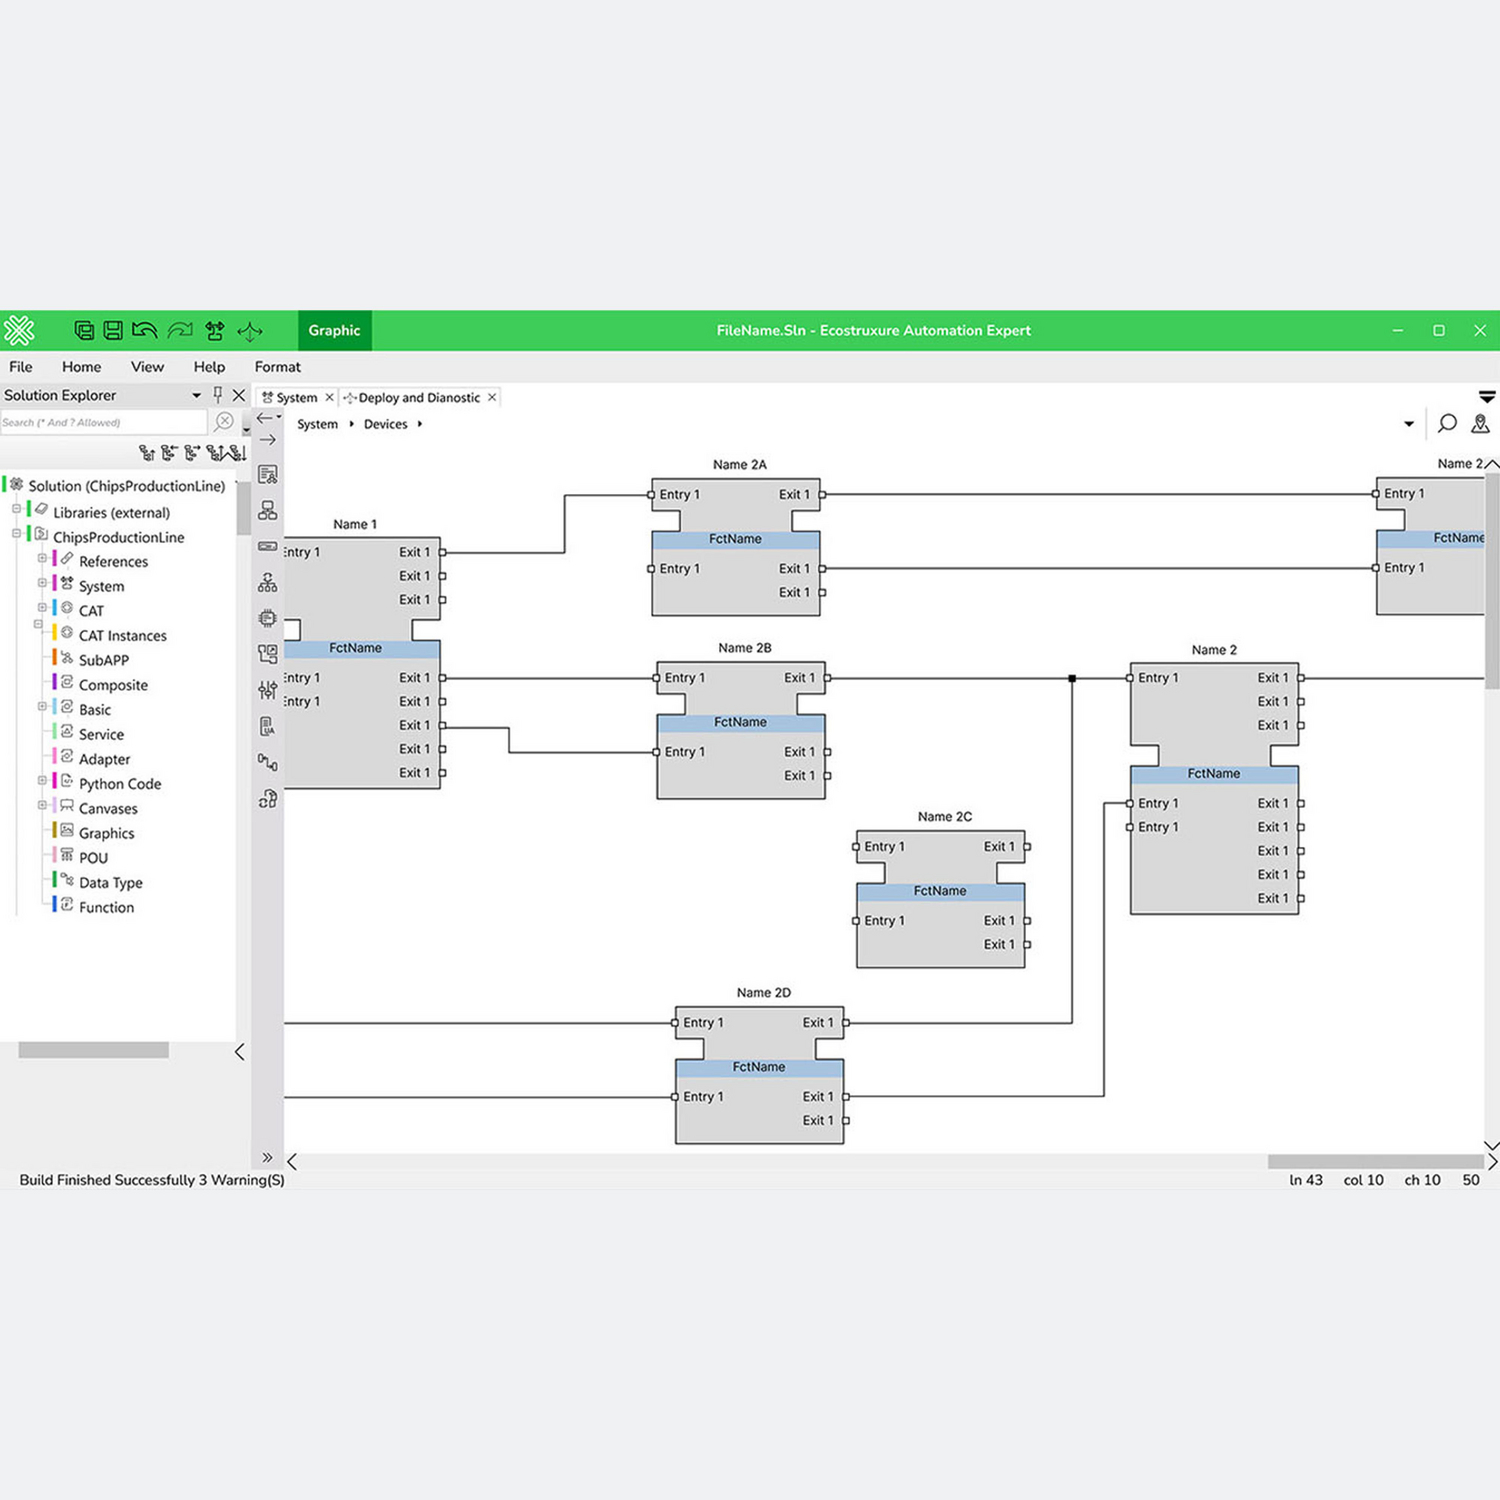Open the Solution Explorer dropdown arrow

click(196, 395)
